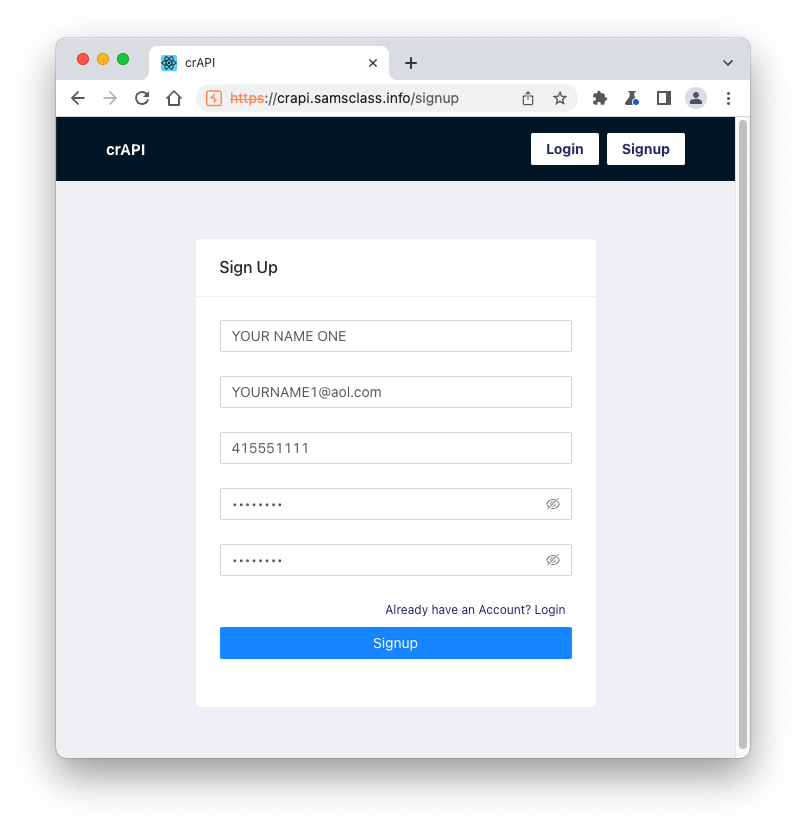Click the Chrome Labs flask icon
This screenshot has width=806, height=832.
[x=631, y=98]
